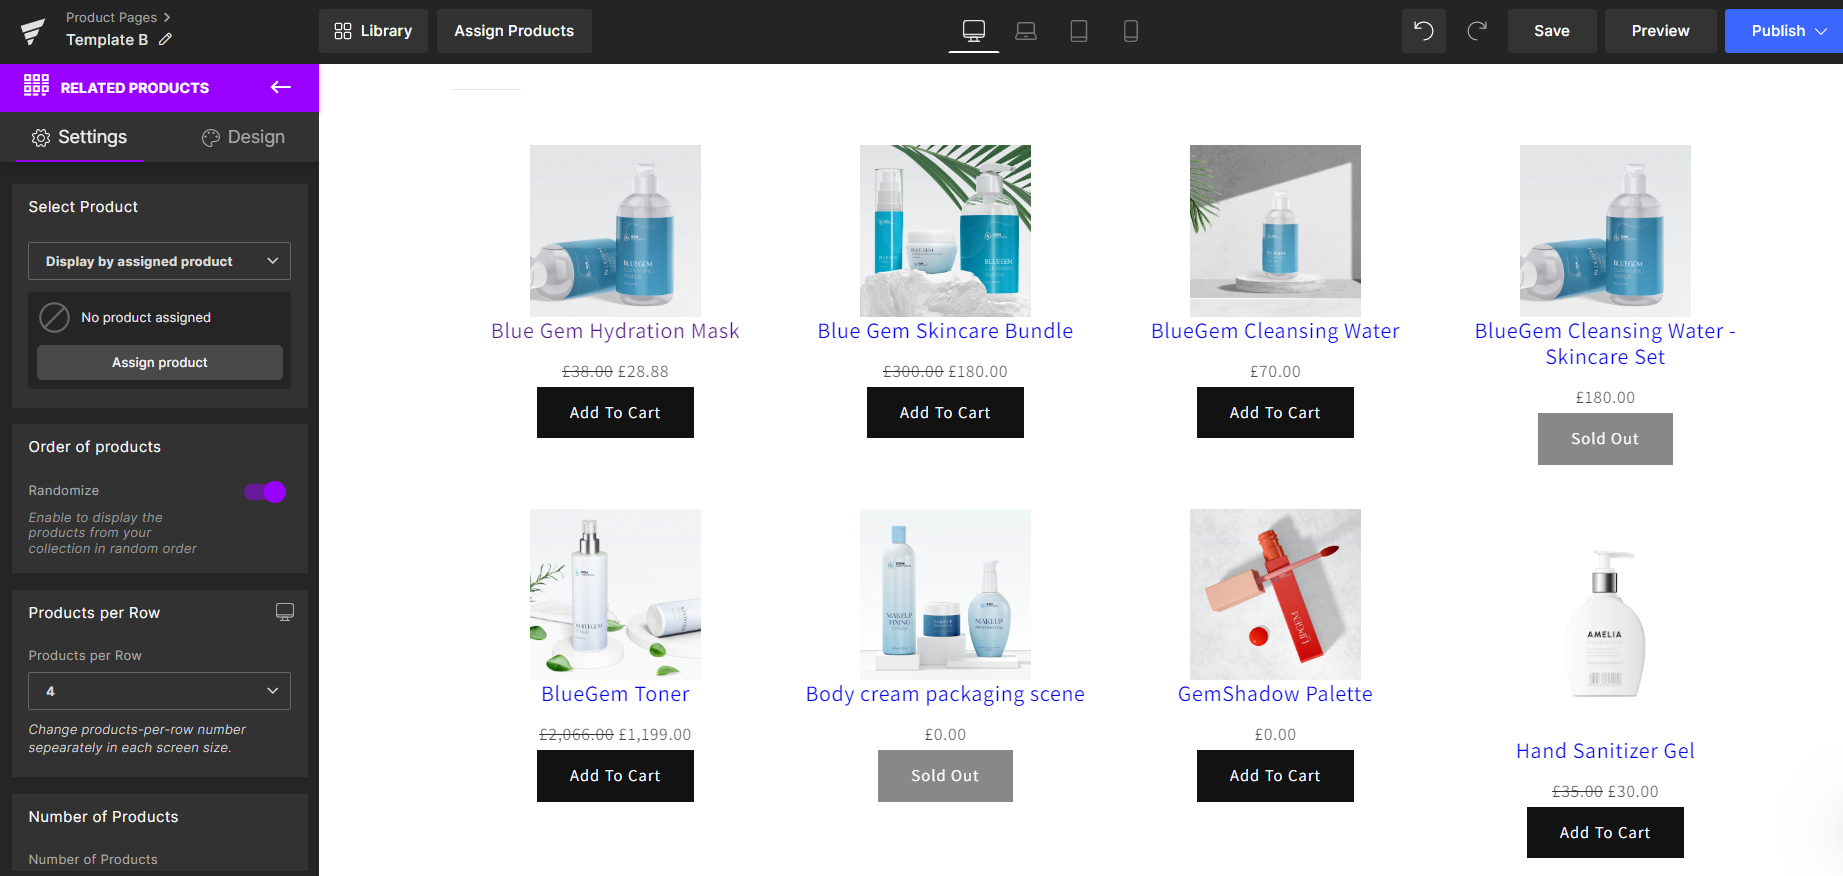Open the BlueGem Toner title link
The width and height of the screenshot is (1843, 876).
(x=615, y=694)
